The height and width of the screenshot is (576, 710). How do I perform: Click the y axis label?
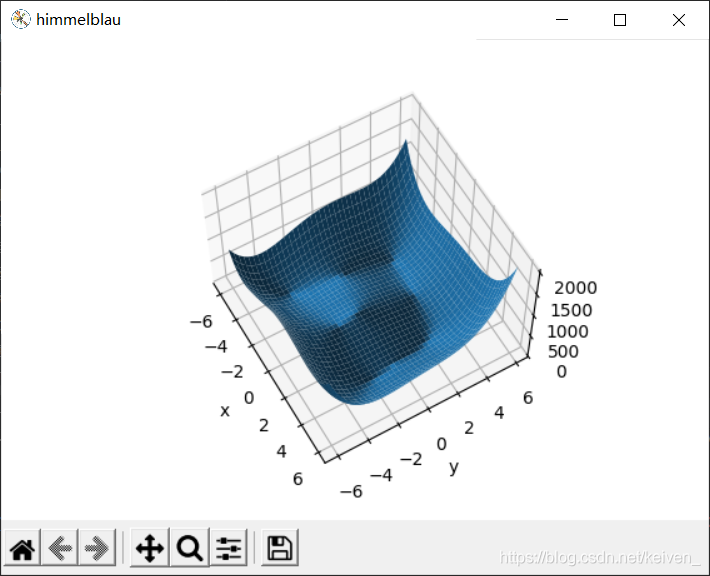454,467
